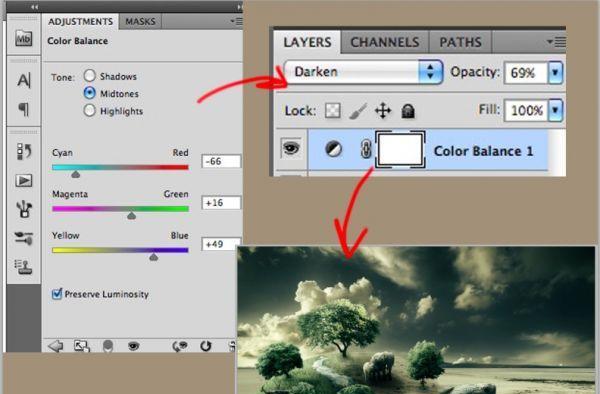Click the Cyan-Red slider handle
The width and height of the screenshot is (600, 394).
click(x=76, y=174)
